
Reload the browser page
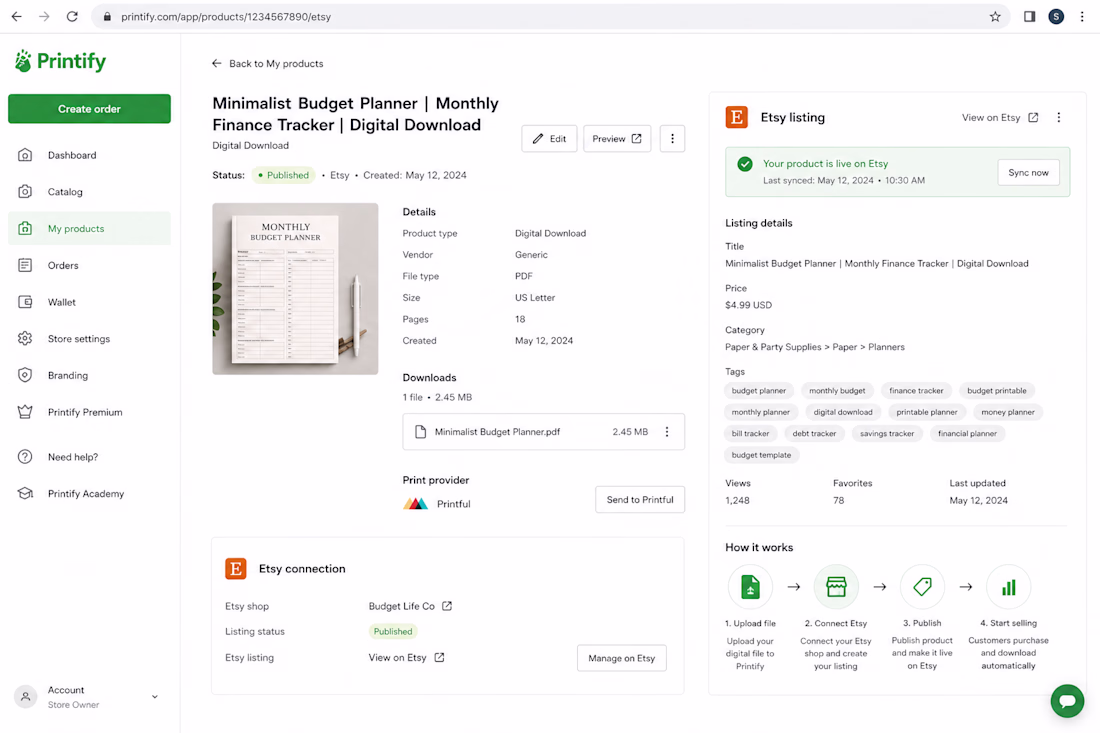point(72,16)
